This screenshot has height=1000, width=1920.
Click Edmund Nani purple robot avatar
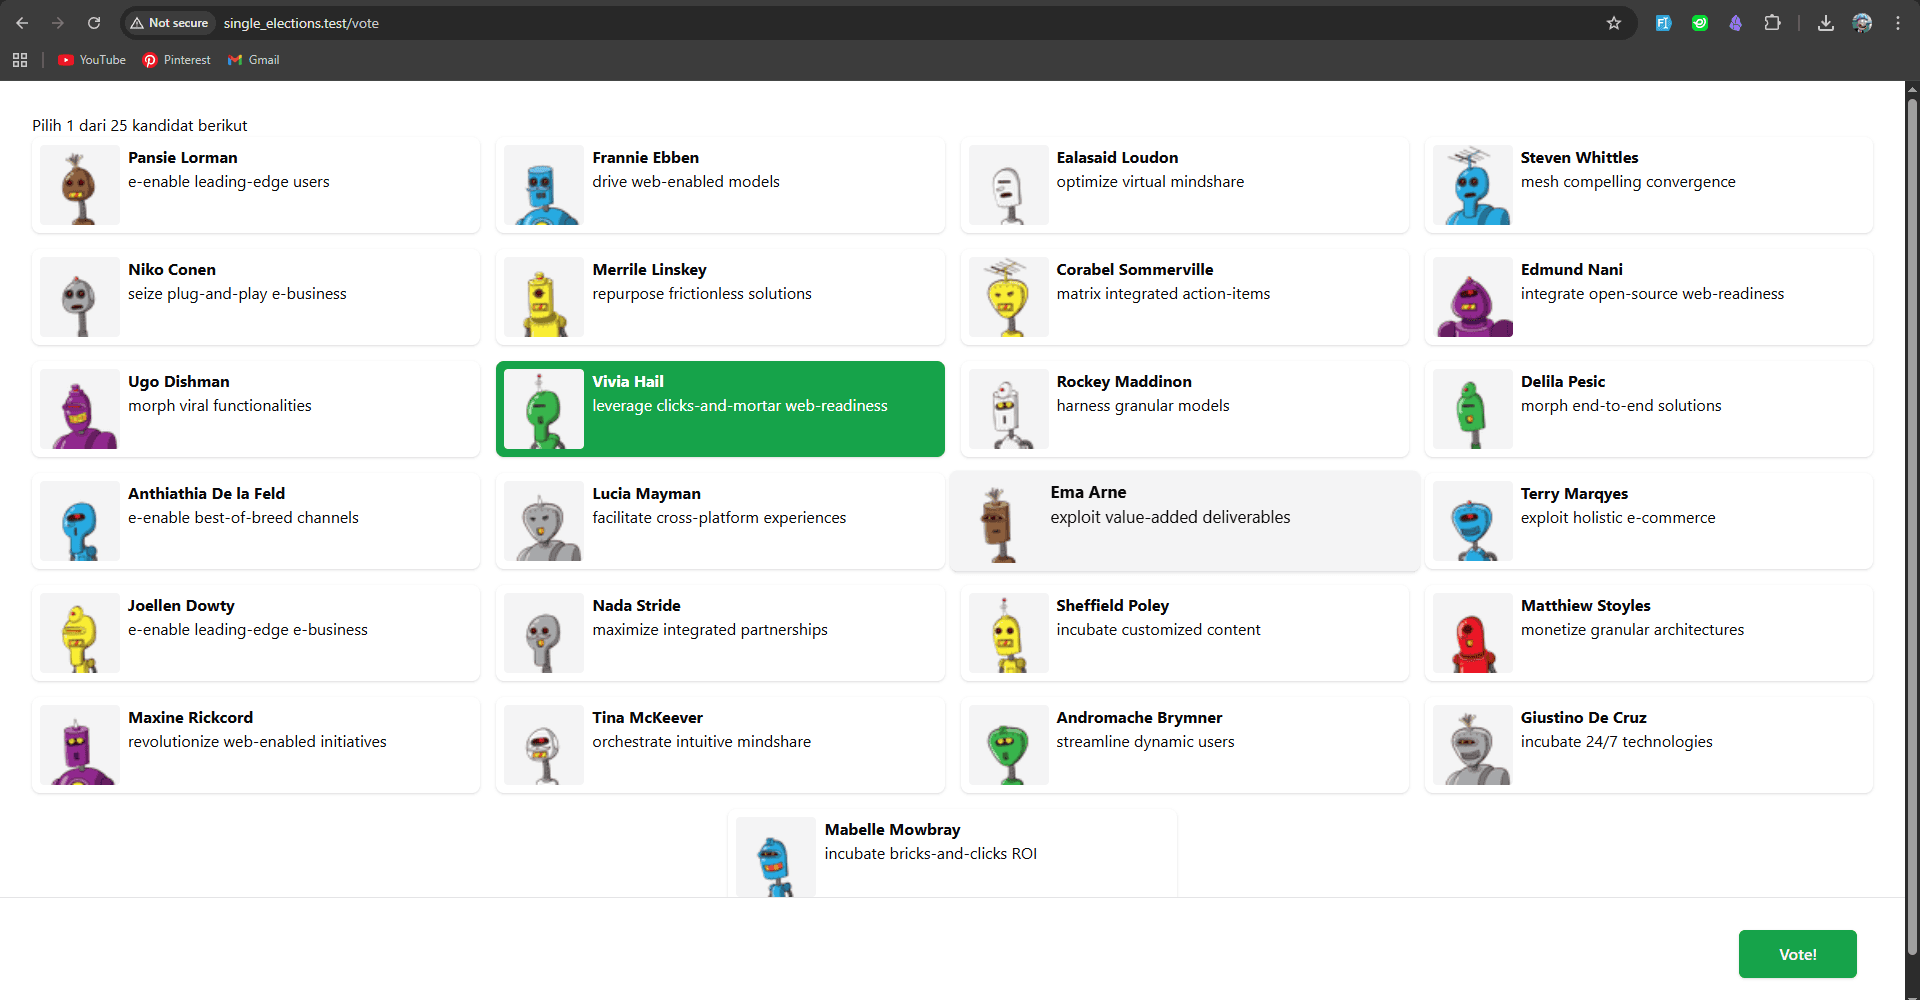[x=1472, y=297]
